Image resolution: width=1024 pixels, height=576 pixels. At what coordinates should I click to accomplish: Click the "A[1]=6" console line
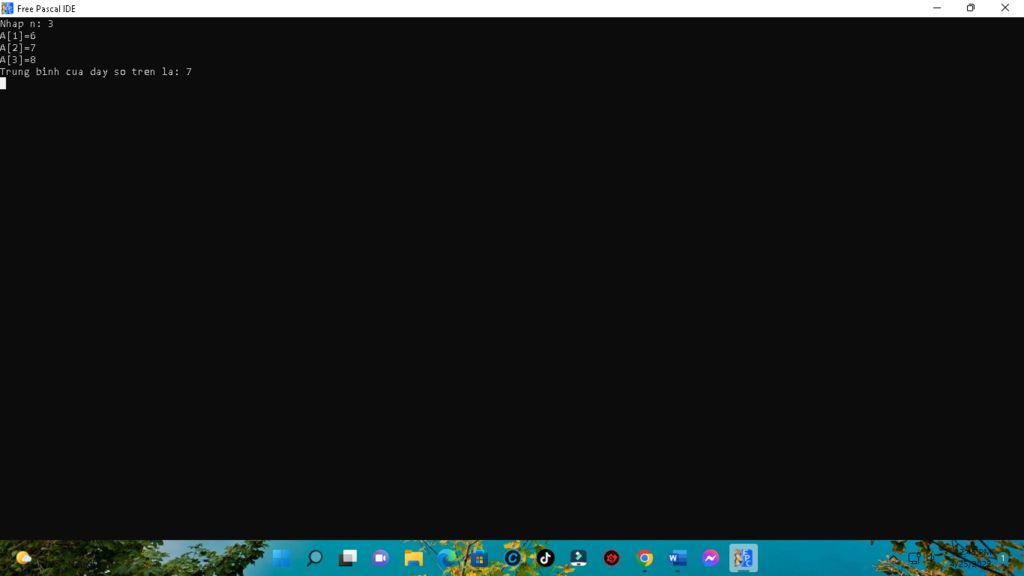(18, 36)
